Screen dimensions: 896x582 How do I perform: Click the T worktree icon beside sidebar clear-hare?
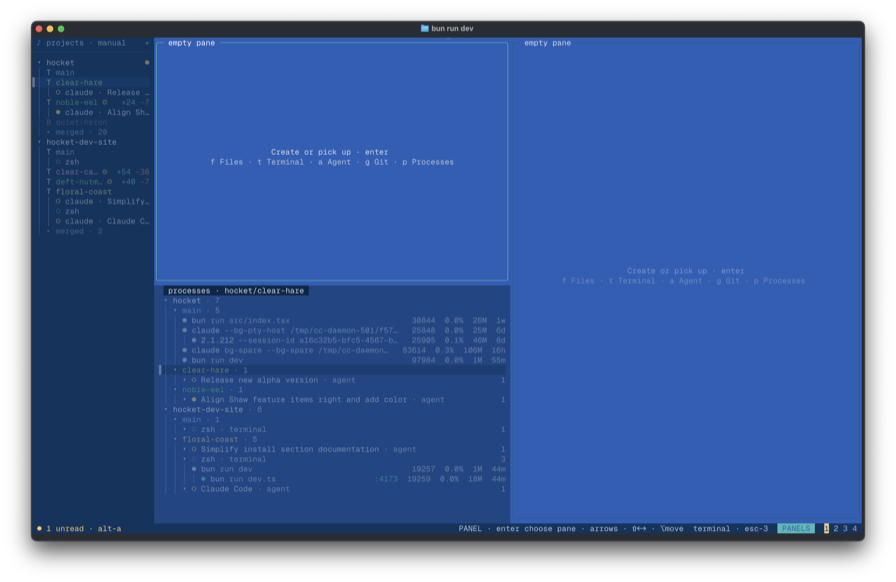[x=49, y=82]
